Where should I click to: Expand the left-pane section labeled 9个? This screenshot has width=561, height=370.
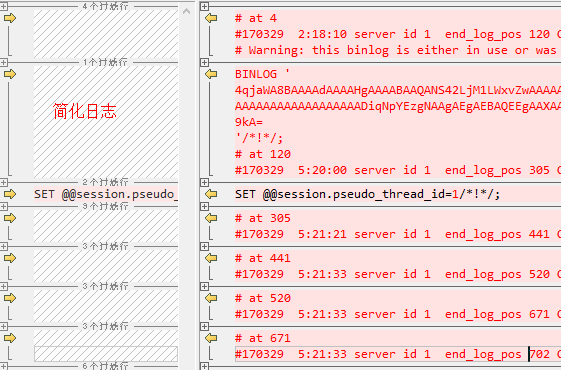click(x=4, y=206)
